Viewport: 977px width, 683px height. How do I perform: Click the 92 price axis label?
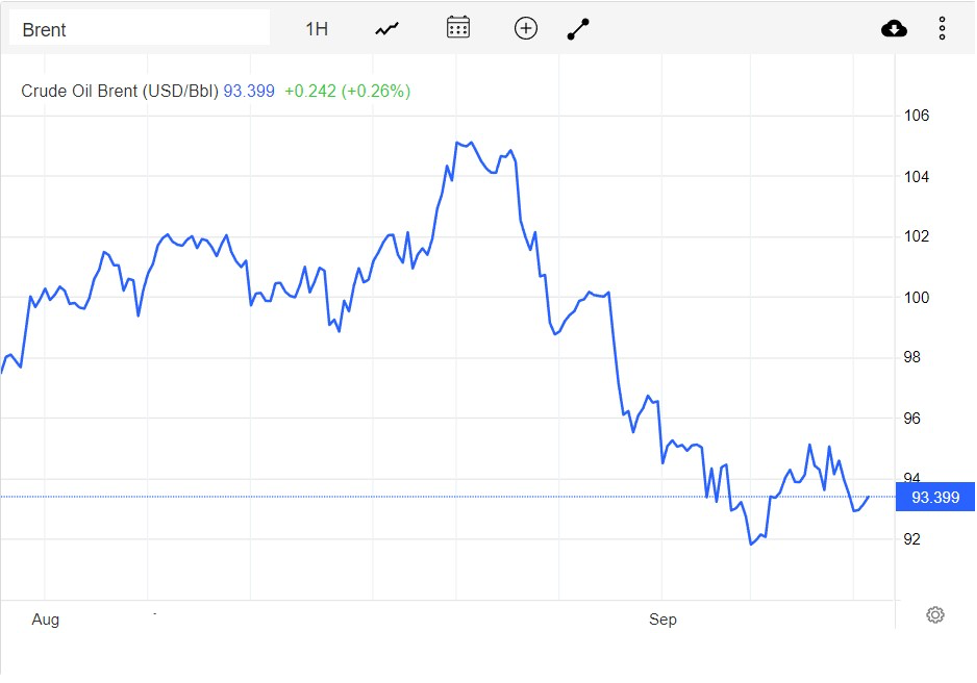pyautogui.click(x=912, y=540)
